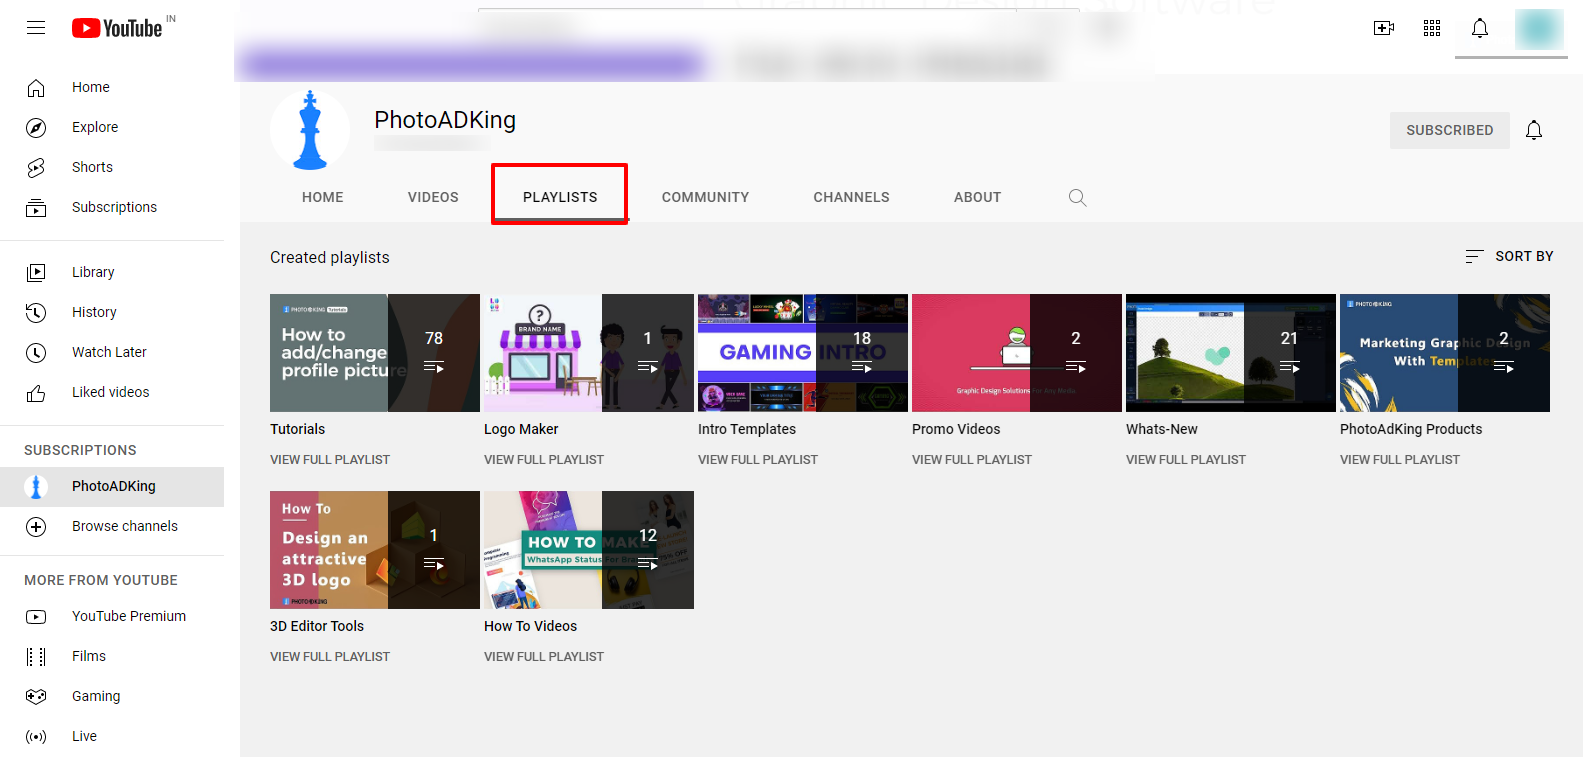Open the Whats-New playlist thumbnail
Viewport: 1583px width, 757px height.
pos(1231,353)
